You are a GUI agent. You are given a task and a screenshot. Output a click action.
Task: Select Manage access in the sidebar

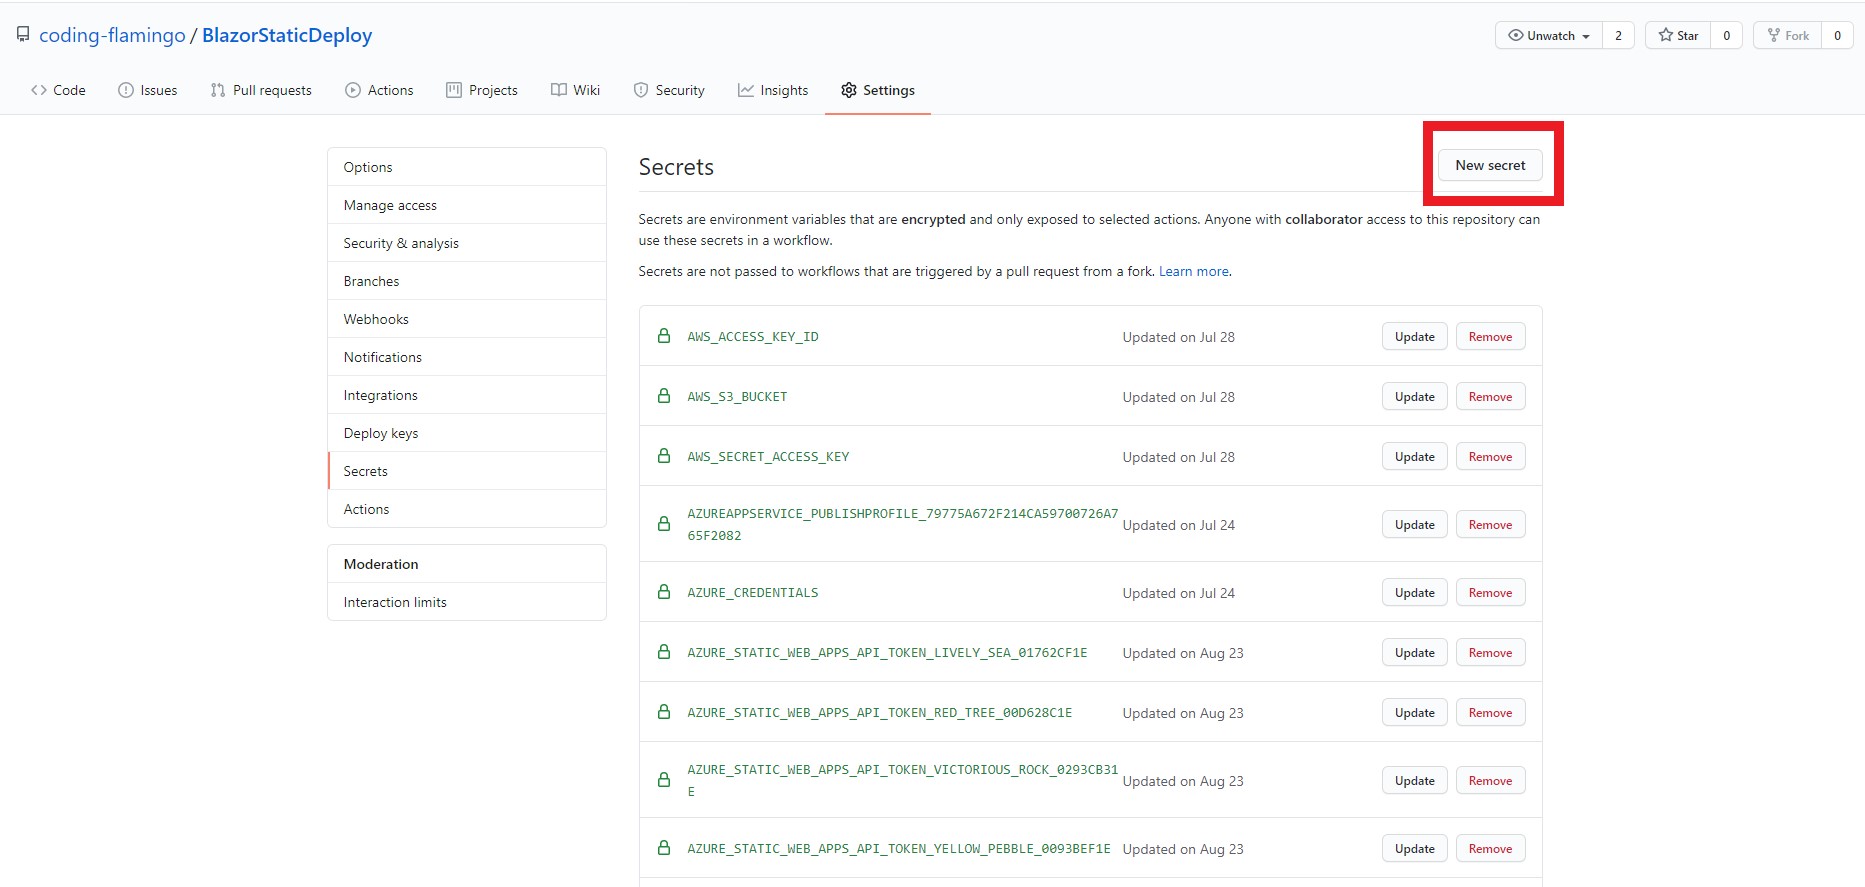click(x=467, y=205)
